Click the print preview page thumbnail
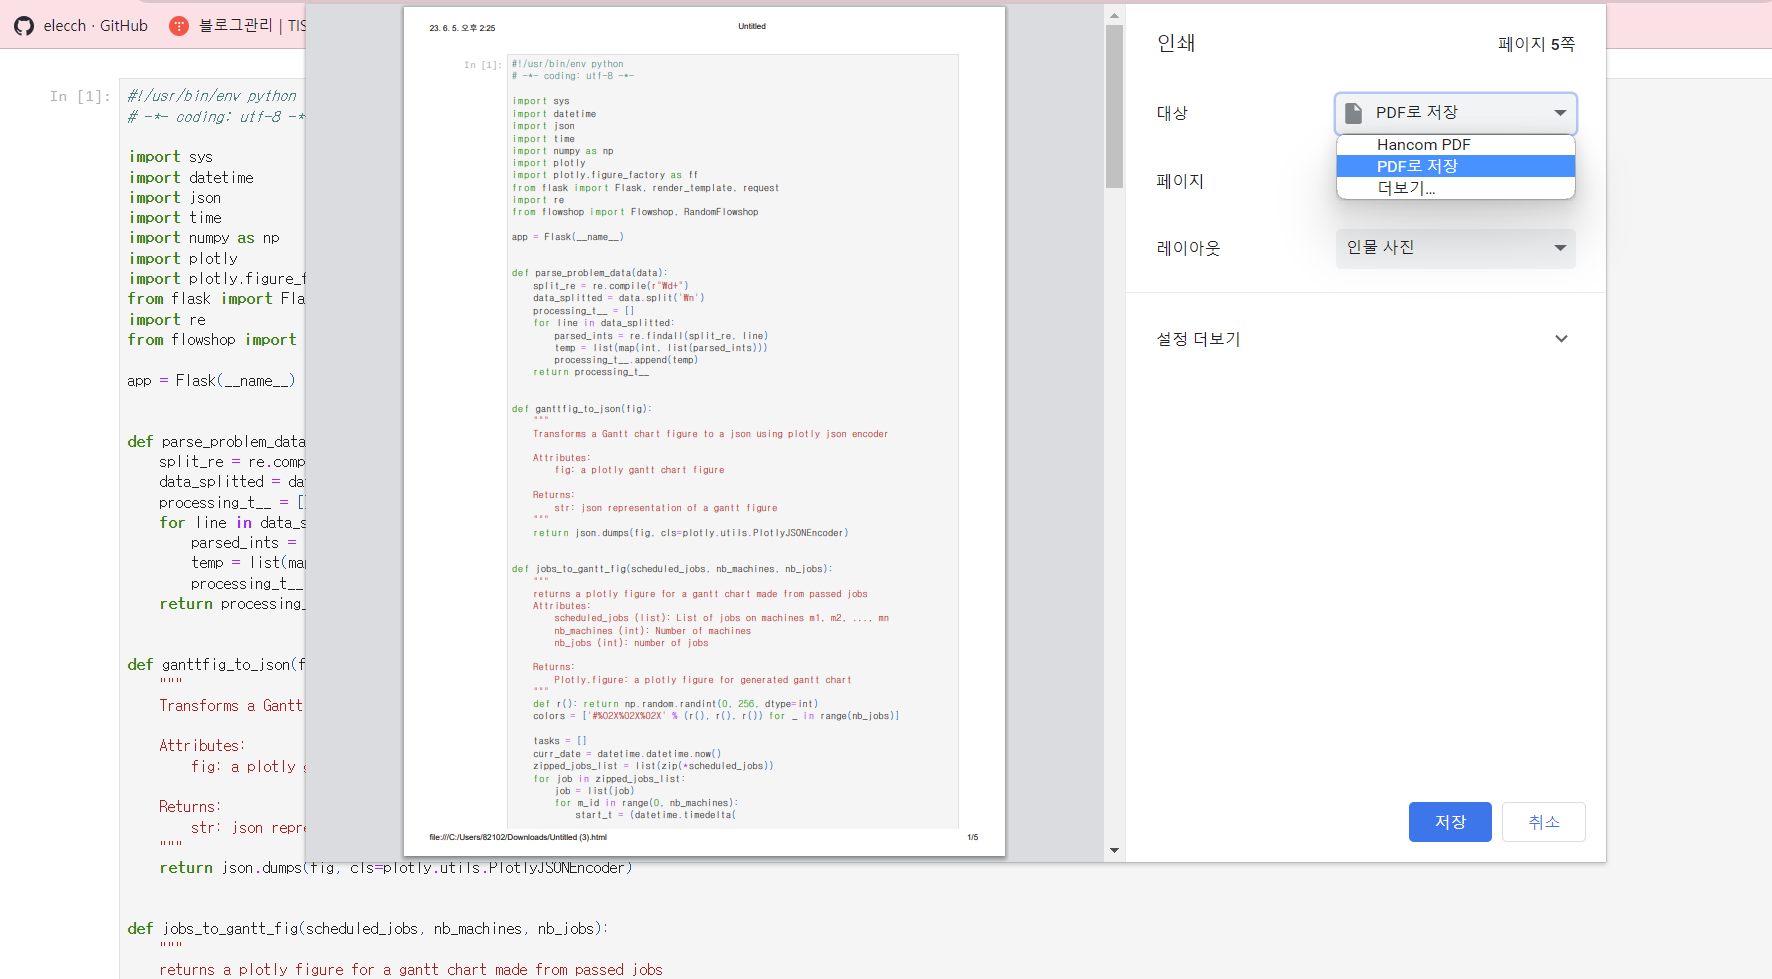Screen dimensions: 1772x979 704,431
